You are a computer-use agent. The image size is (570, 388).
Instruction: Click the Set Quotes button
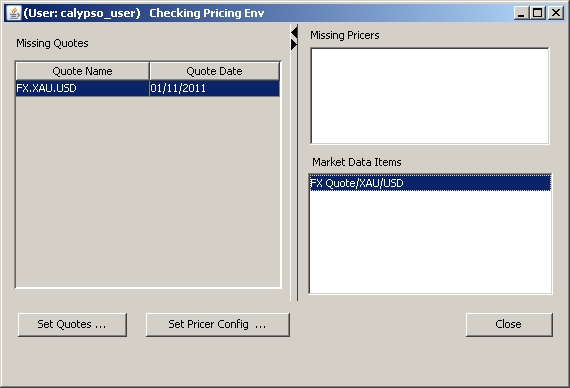point(72,324)
